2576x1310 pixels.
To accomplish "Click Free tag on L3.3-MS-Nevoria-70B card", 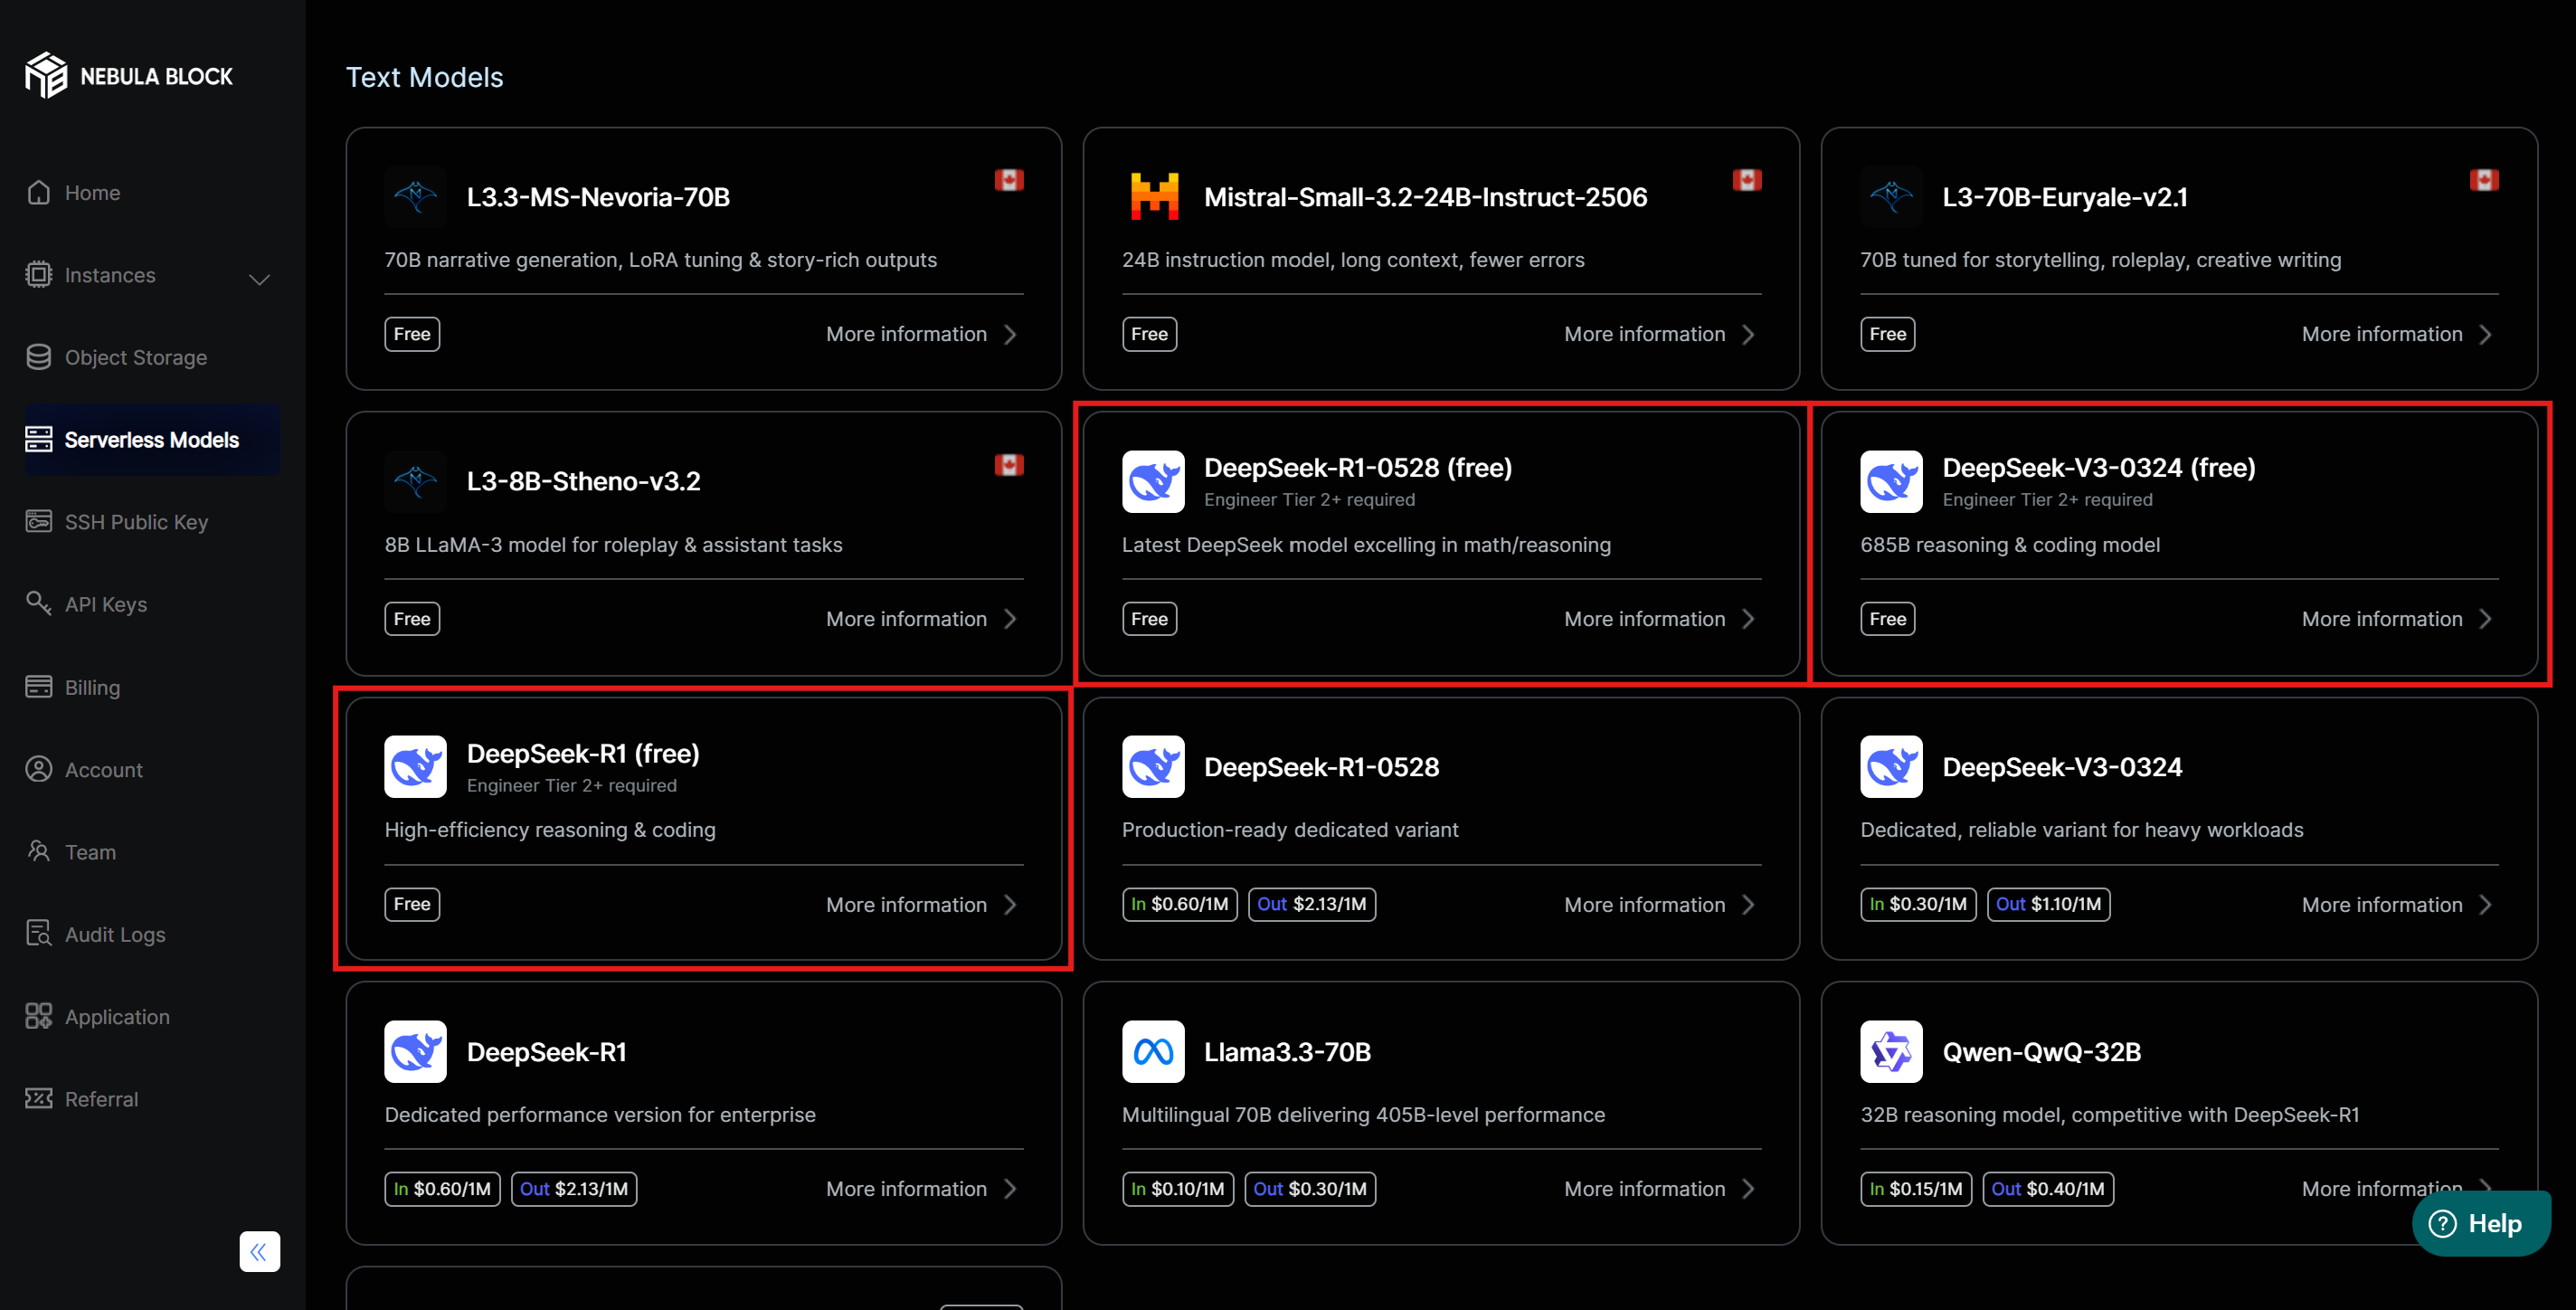I will 412,334.
